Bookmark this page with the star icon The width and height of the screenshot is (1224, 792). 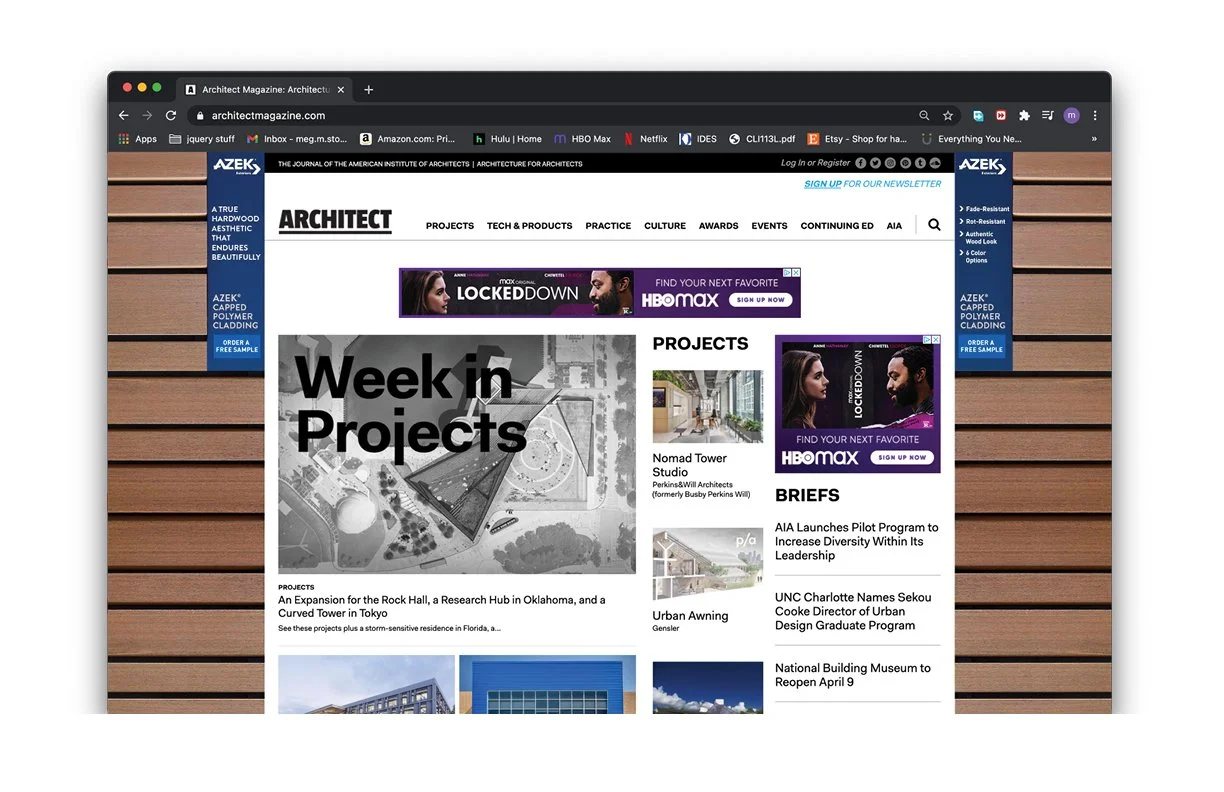[948, 116]
